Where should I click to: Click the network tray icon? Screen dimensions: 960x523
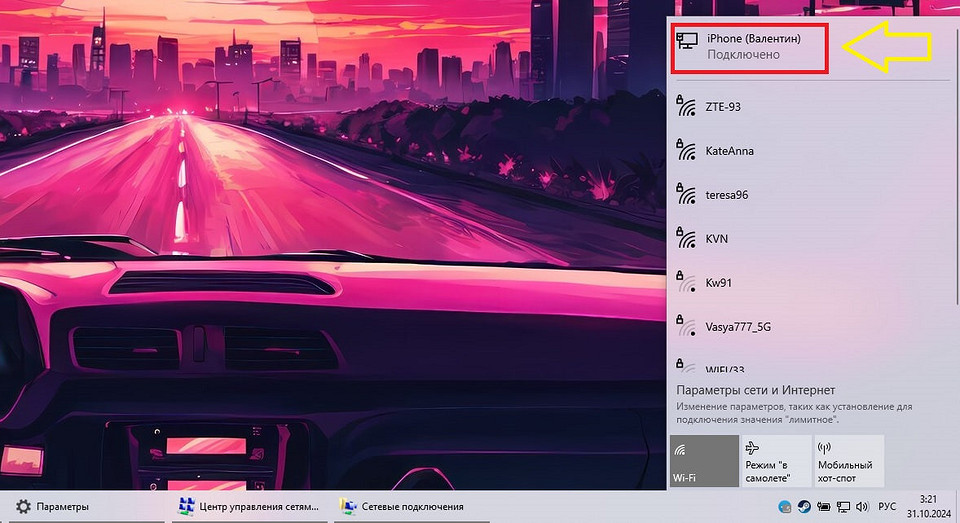843,507
